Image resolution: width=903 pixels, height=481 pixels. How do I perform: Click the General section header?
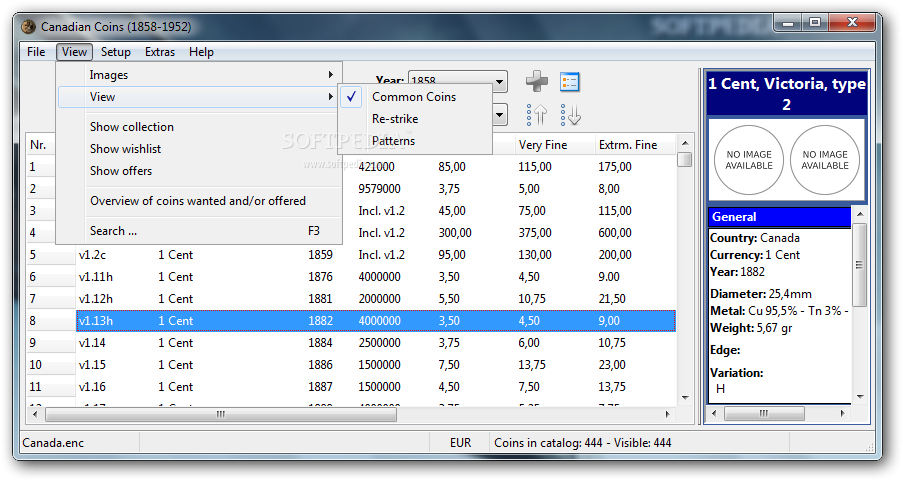click(780, 217)
